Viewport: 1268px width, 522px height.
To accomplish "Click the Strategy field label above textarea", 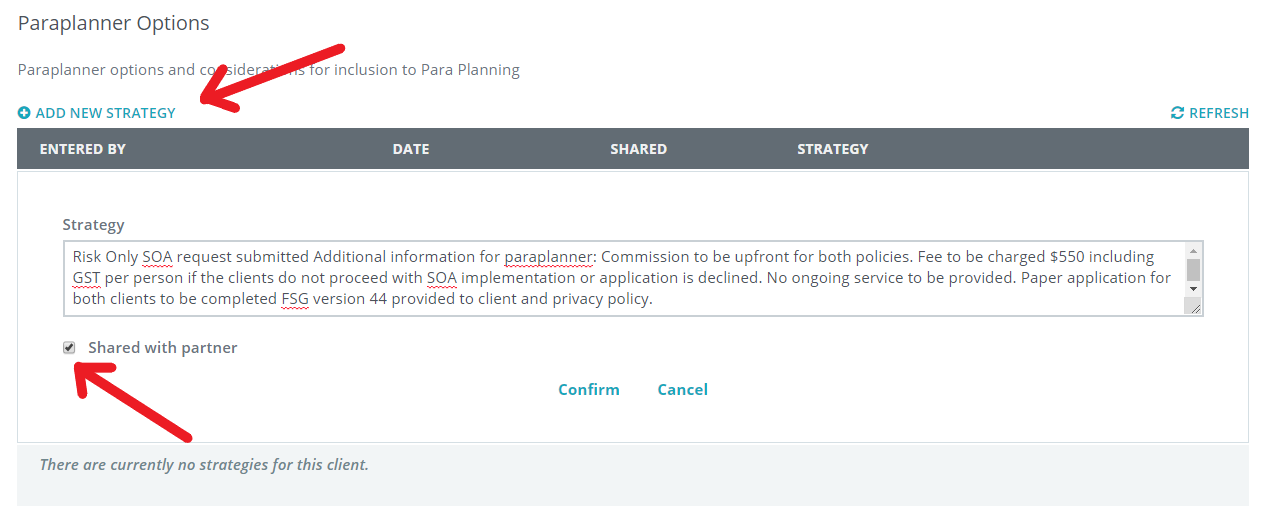I will [93, 225].
